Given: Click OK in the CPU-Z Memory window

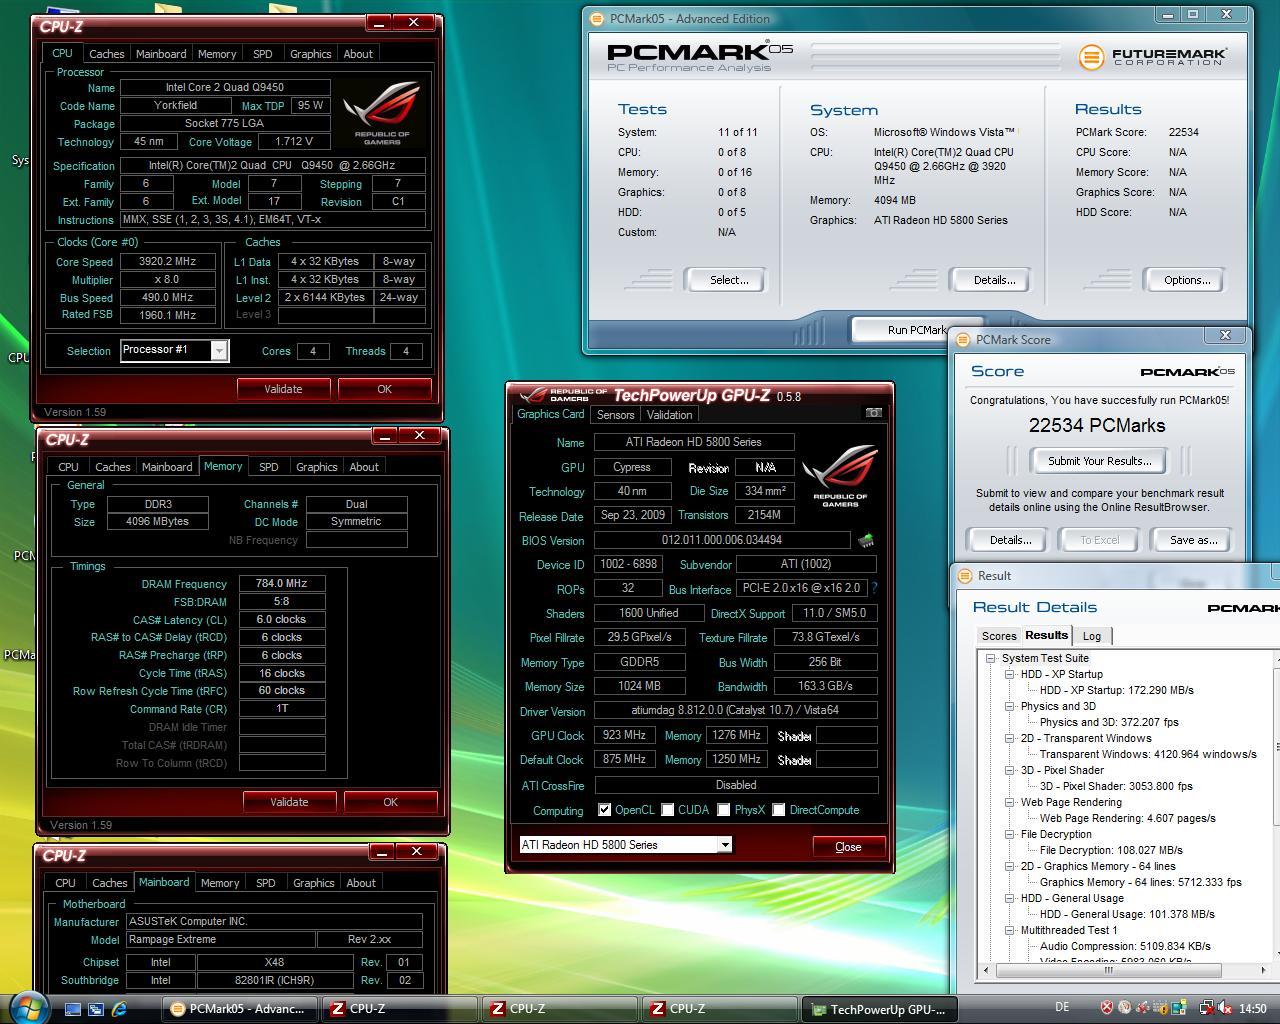Looking at the screenshot, I should coord(390,802).
